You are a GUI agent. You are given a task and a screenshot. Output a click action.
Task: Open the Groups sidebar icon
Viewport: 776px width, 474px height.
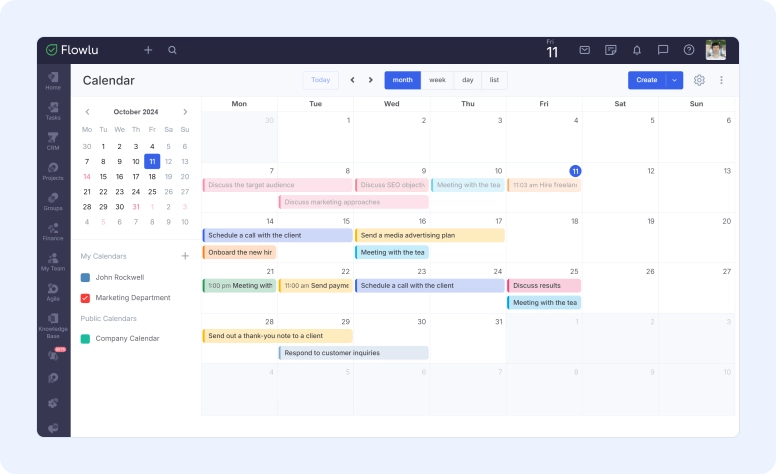pos(53,201)
